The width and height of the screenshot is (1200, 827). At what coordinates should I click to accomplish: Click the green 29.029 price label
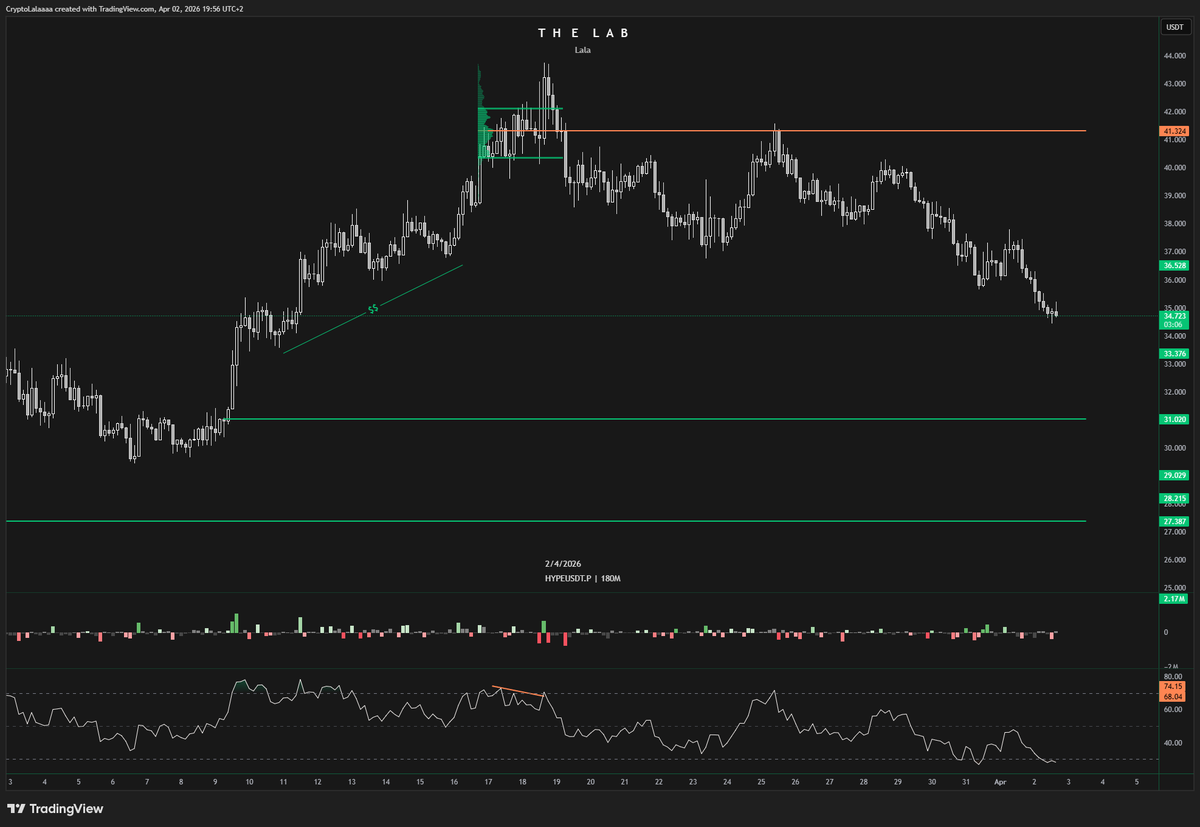(1174, 475)
